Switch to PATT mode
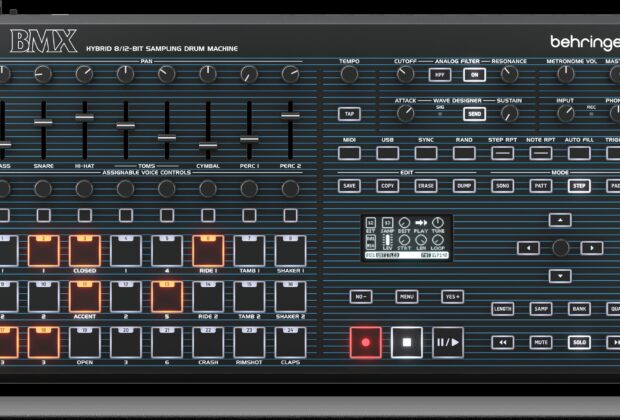Viewport: 620px width, 420px height. coord(541,186)
